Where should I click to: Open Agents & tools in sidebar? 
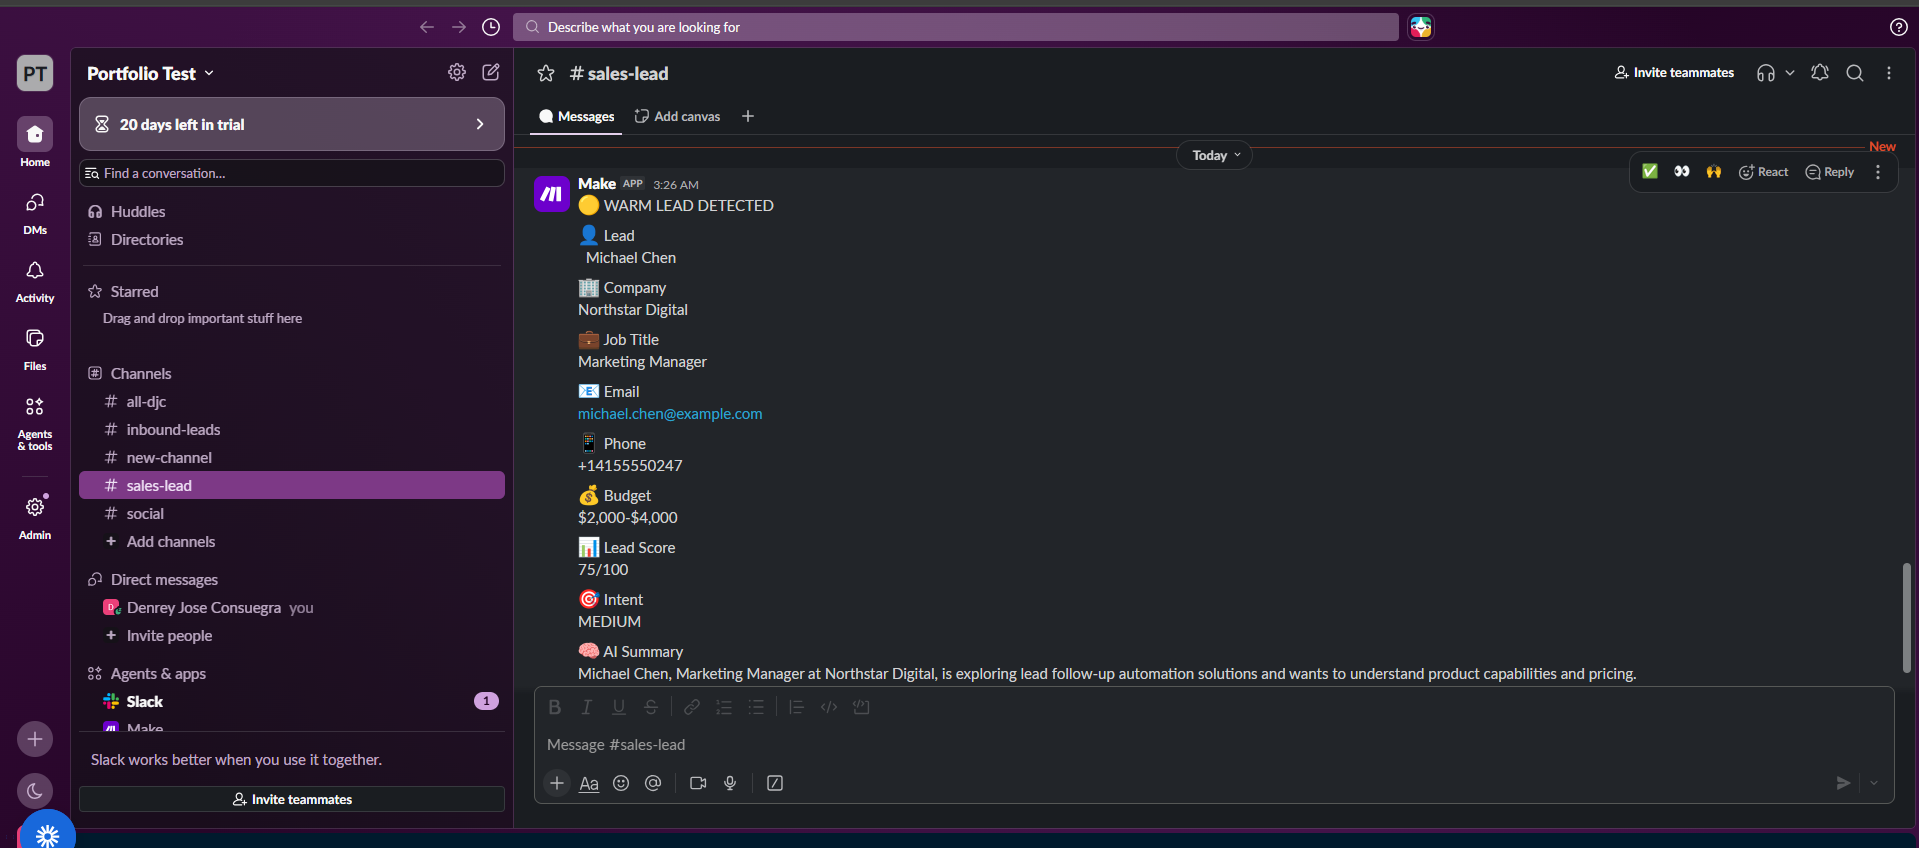click(35, 422)
